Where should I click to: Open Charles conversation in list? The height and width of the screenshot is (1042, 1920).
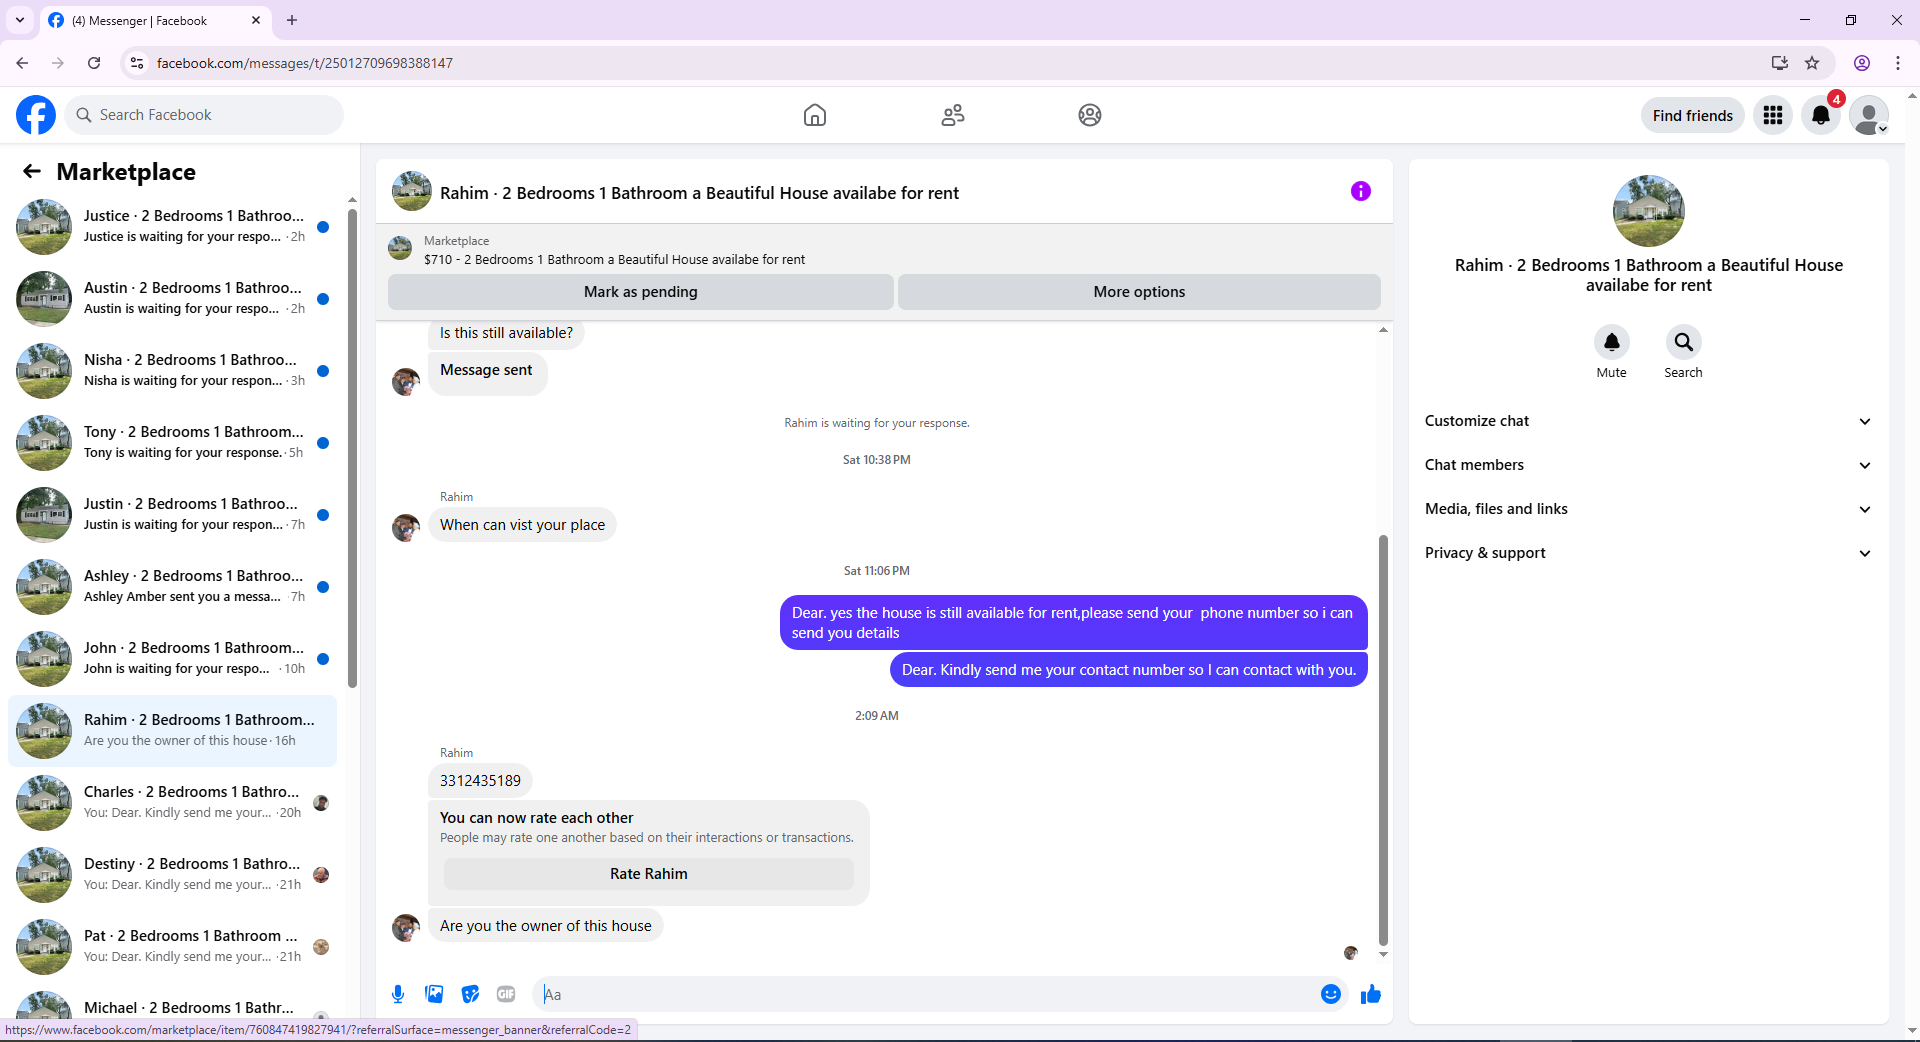click(x=173, y=802)
